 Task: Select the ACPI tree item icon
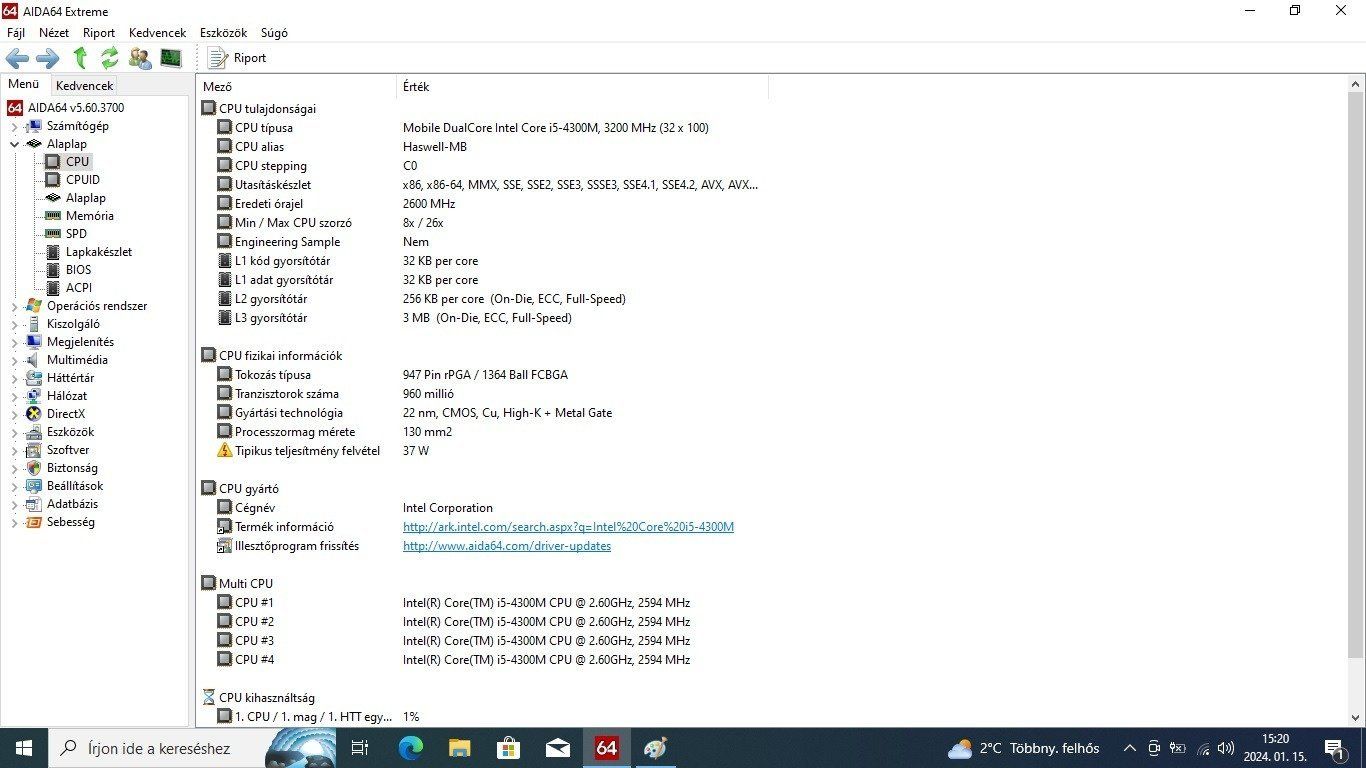coord(53,288)
